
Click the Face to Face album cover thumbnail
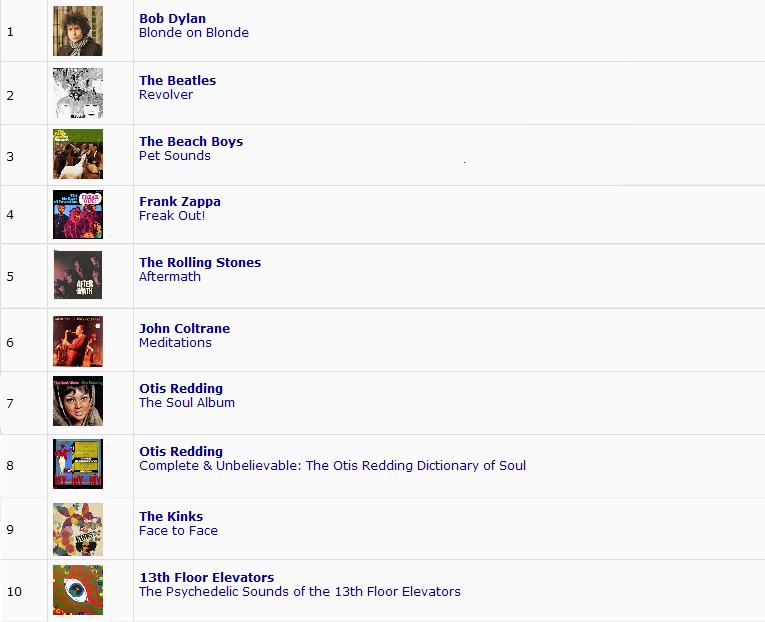(x=77, y=529)
